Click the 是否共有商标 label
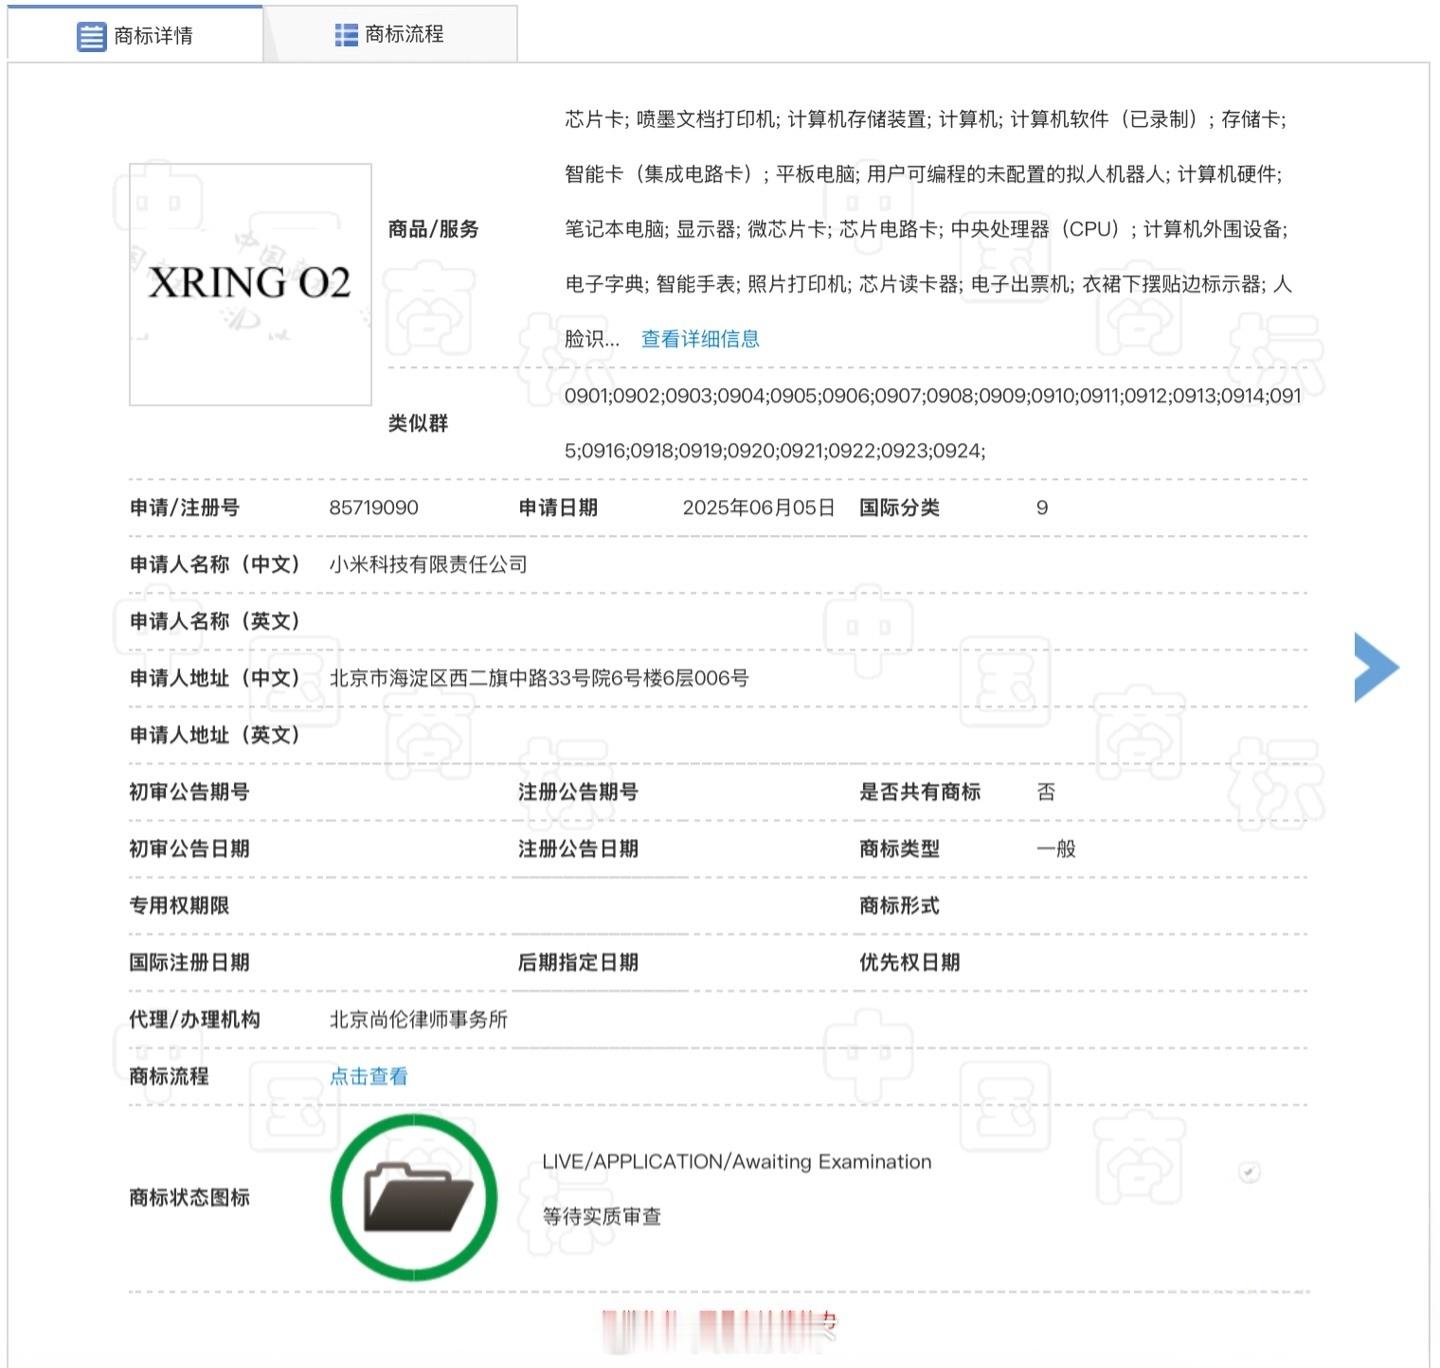 pyautogui.click(x=920, y=792)
